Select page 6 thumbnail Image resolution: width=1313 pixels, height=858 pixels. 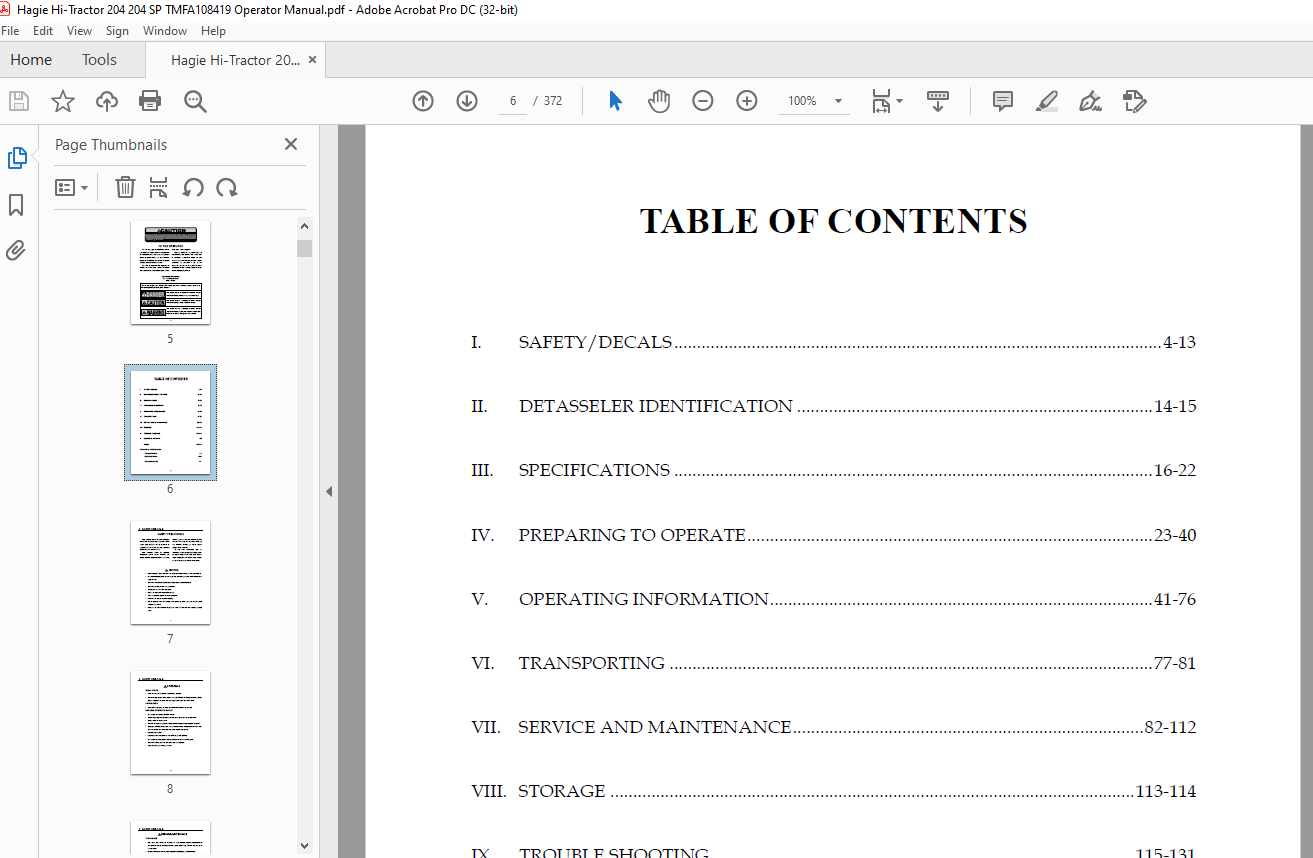[x=170, y=422]
